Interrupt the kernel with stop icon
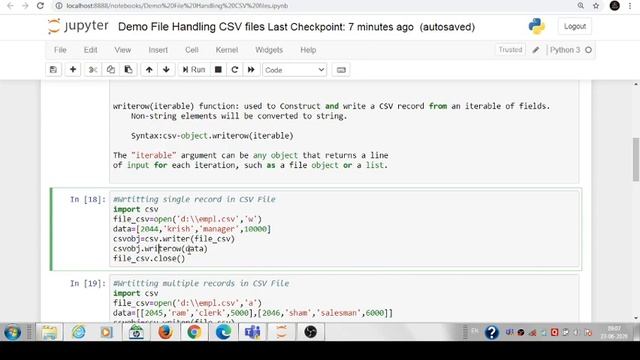This screenshot has width=640, height=360. coord(218,70)
